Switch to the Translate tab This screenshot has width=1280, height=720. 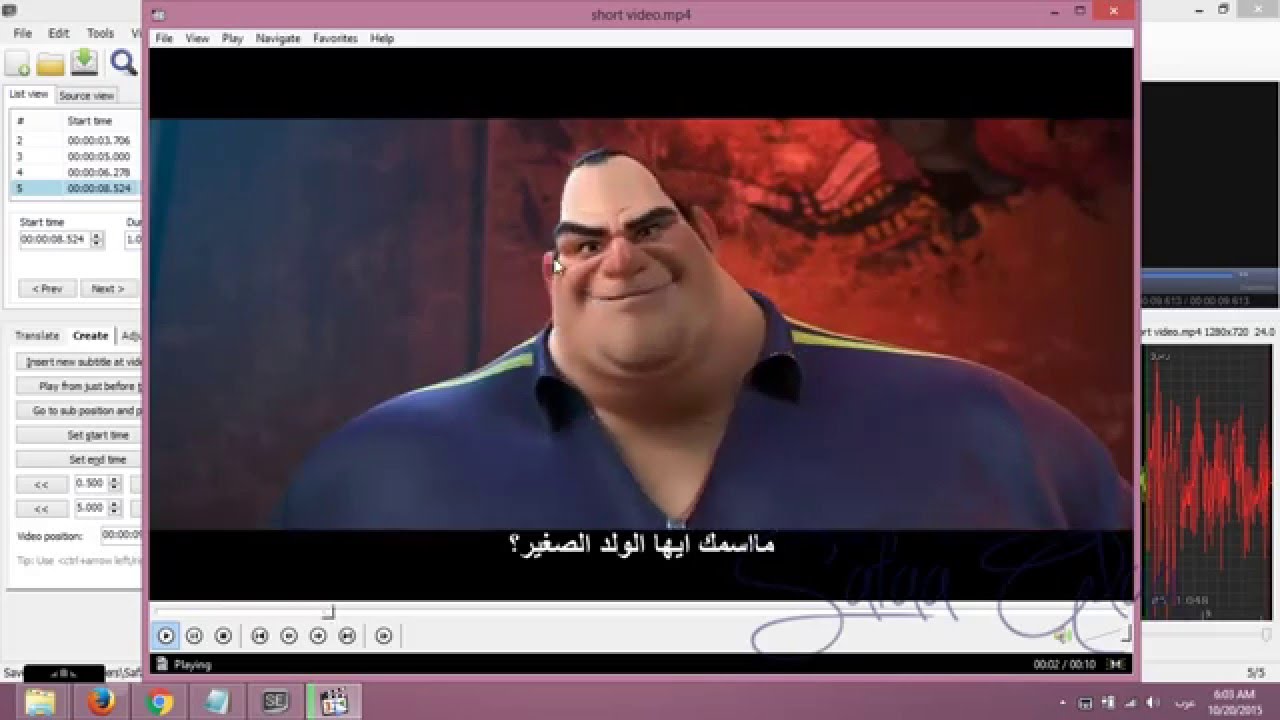[x=37, y=336]
